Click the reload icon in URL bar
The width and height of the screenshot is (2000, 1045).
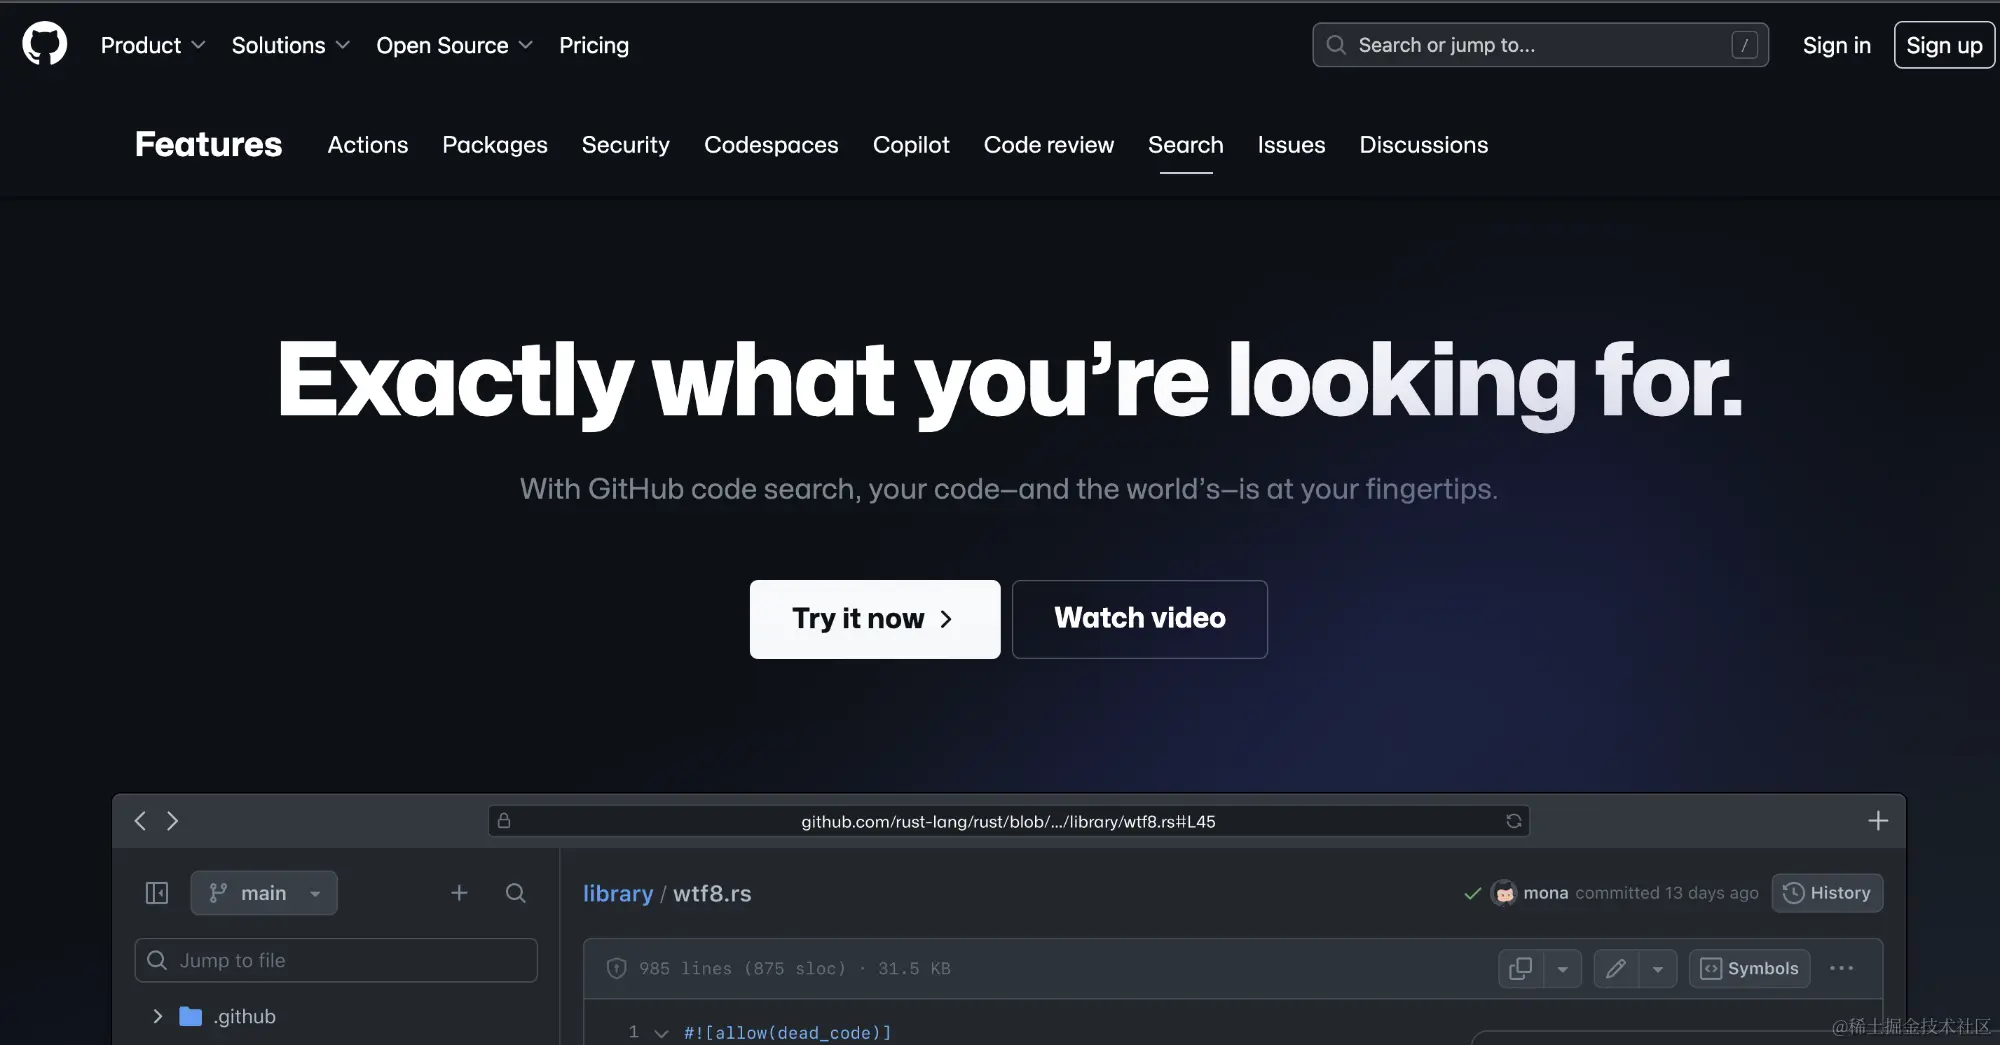tap(1514, 821)
